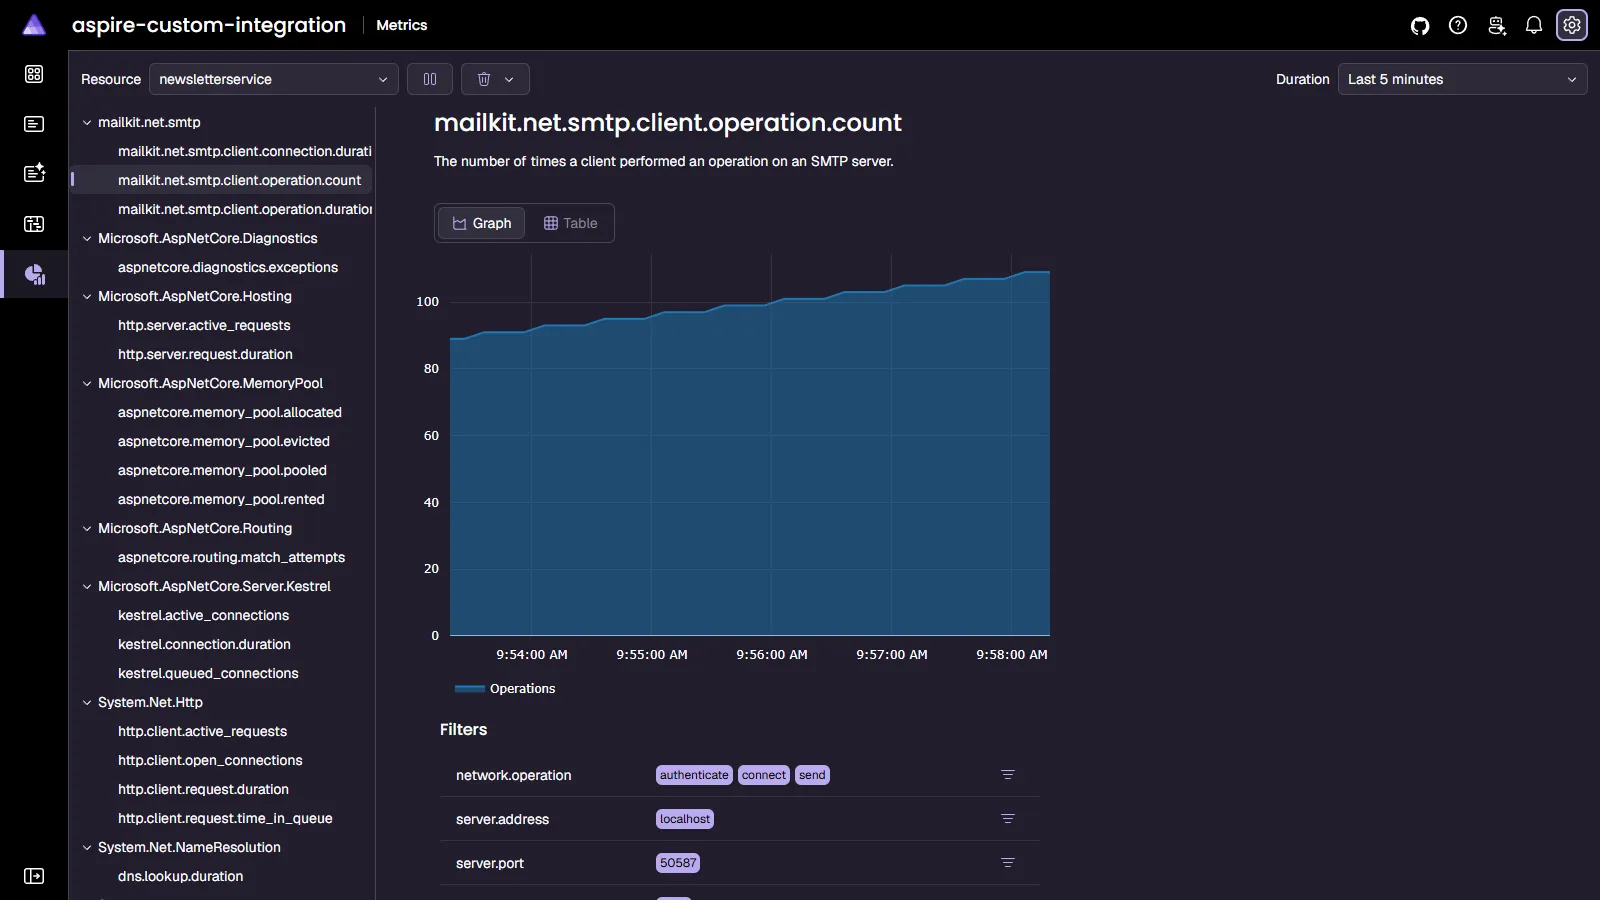Open the notifications bell
Screen dimensions: 1600x900
point(1534,25)
